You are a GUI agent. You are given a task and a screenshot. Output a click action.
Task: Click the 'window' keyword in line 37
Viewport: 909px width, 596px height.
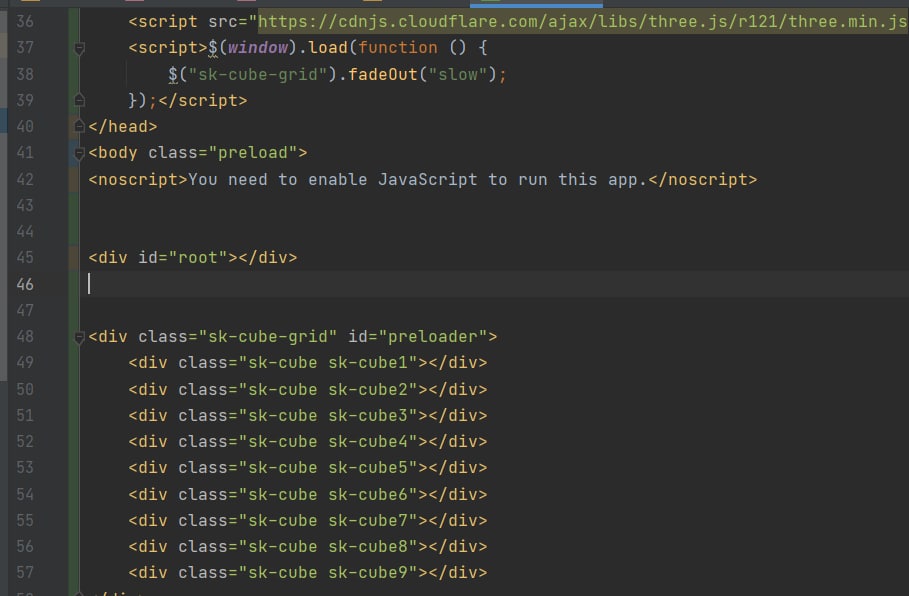pos(258,48)
